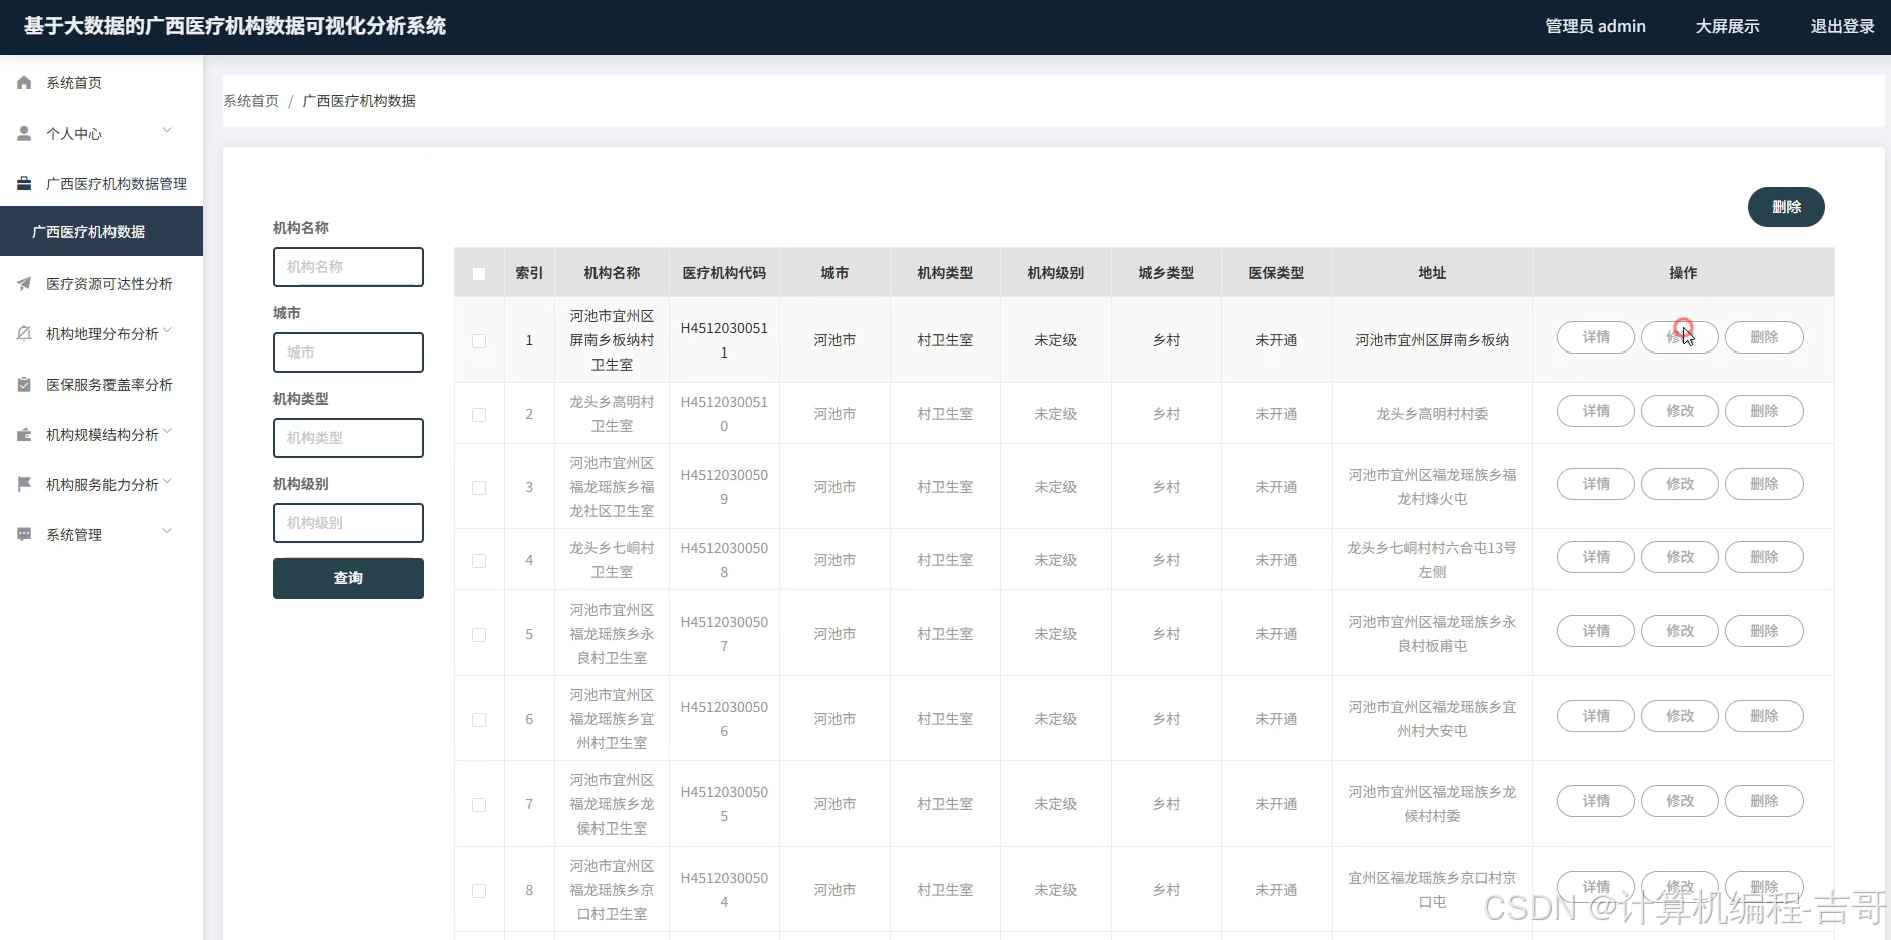Check the checkbox for row 8
The image size is (1891, 940).
pyautogui.click(x=479, y=891)
